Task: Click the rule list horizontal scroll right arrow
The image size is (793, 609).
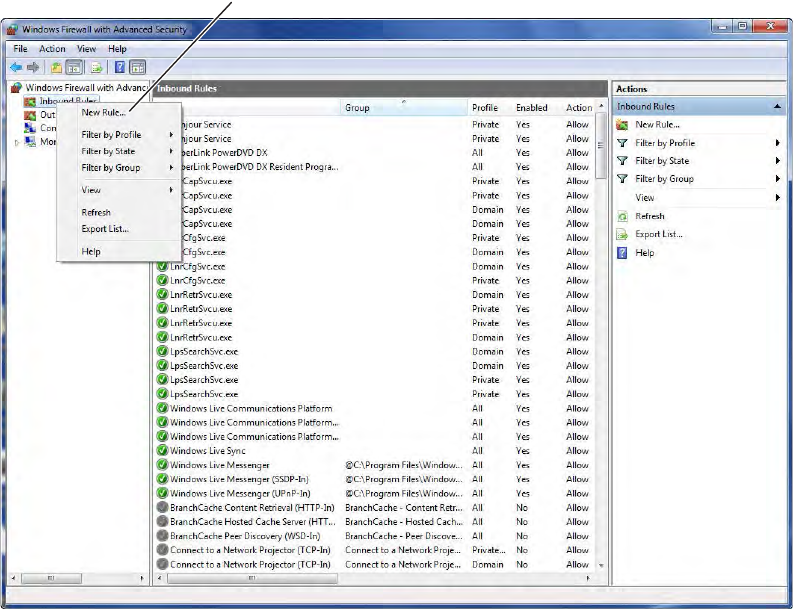Action: pyautogui.click(x=588, y=578)
